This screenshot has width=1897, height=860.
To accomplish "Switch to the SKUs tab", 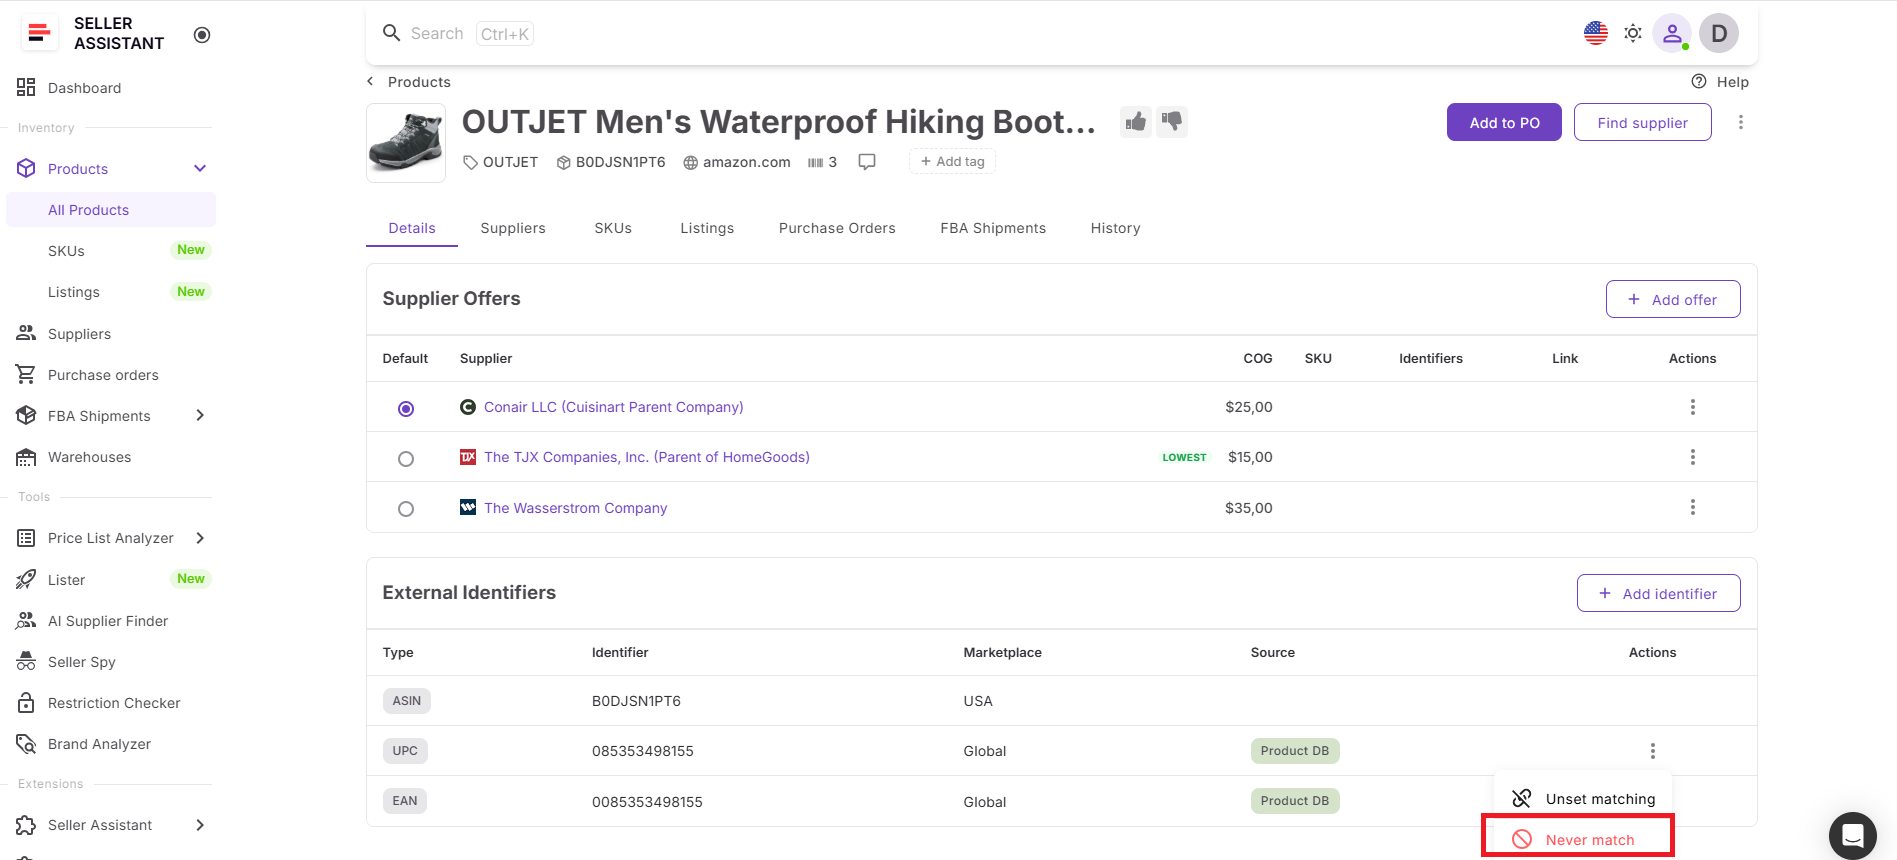I will (613, 228).
